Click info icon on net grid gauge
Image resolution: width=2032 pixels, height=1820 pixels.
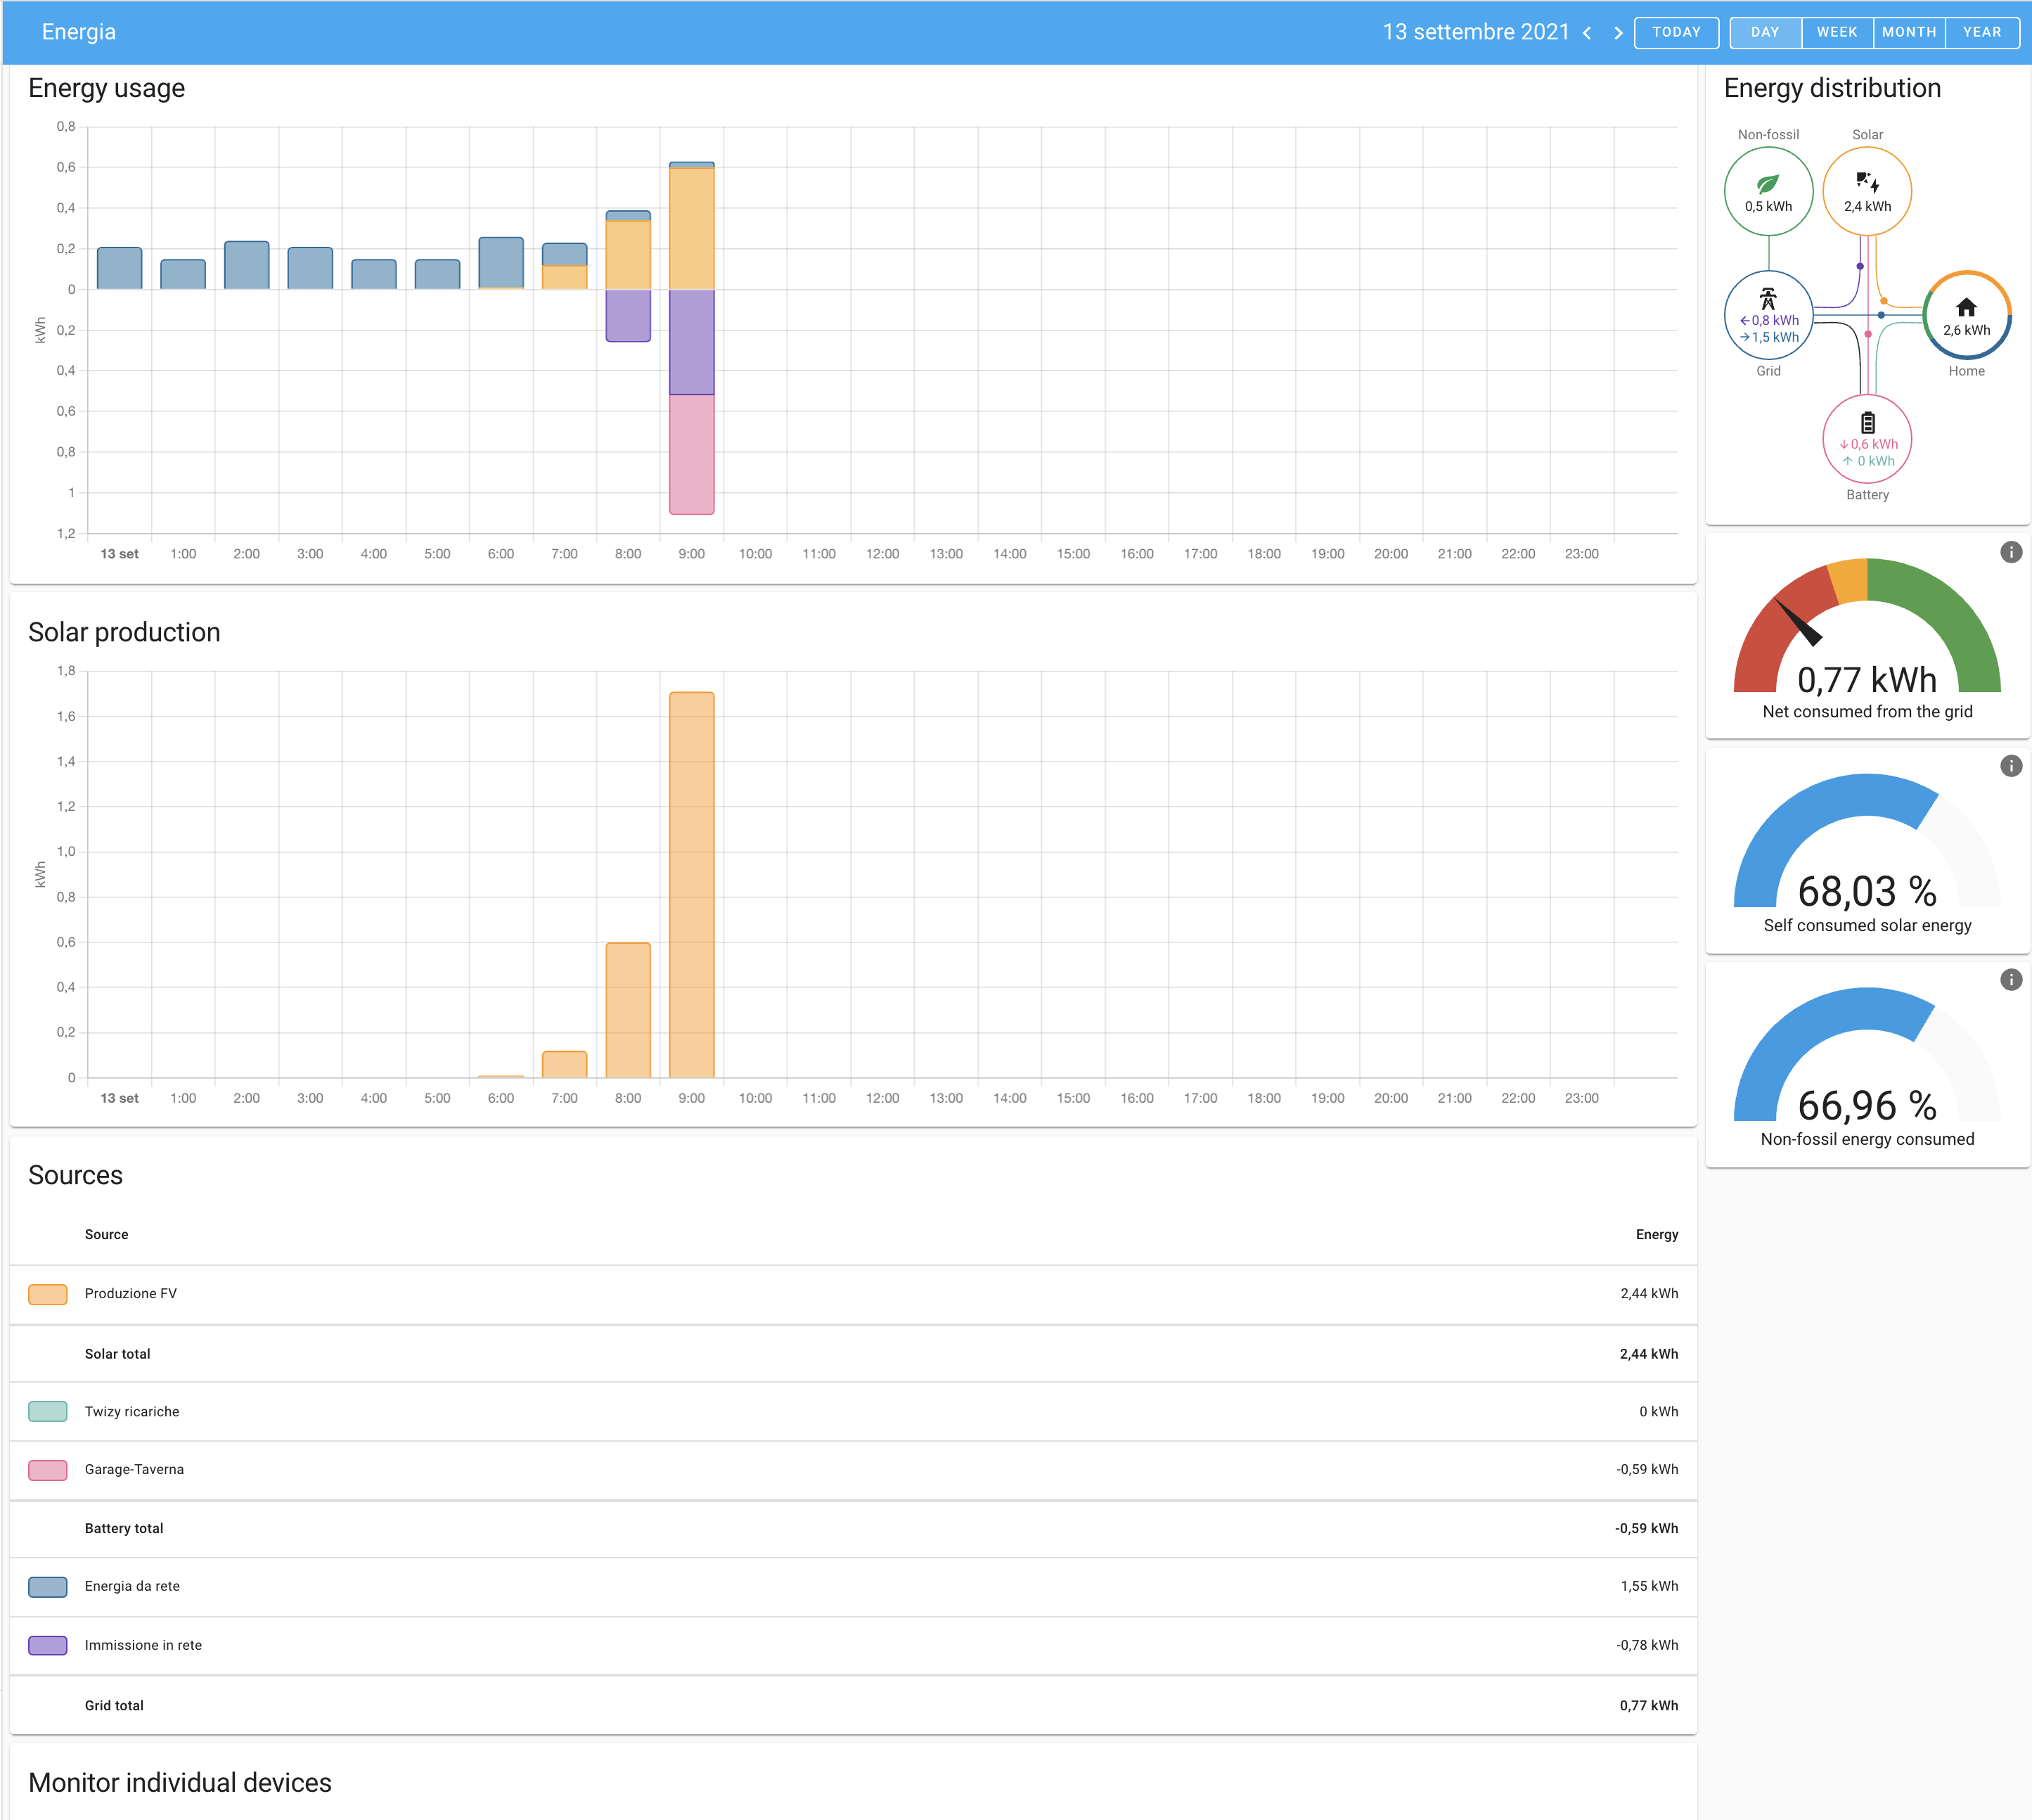[x=2011, y=552]
